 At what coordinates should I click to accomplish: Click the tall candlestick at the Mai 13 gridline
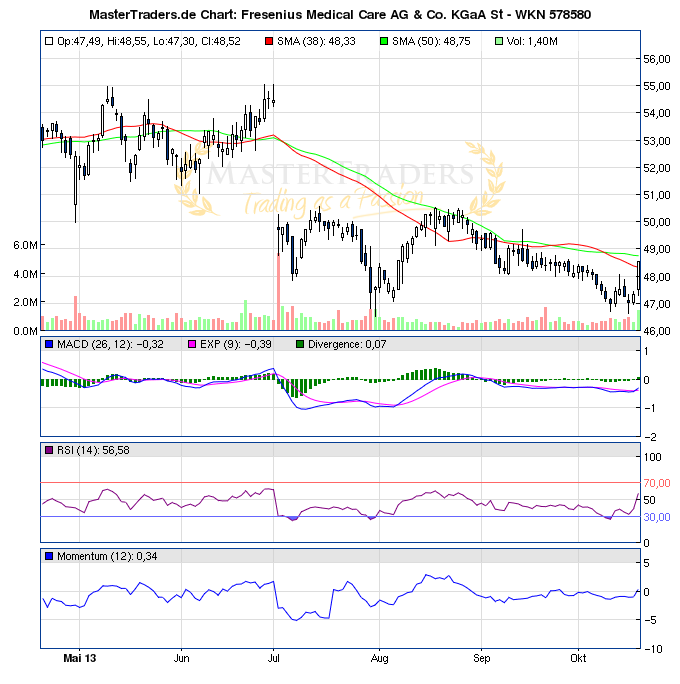pyautogui.click(x=75, y=187)
